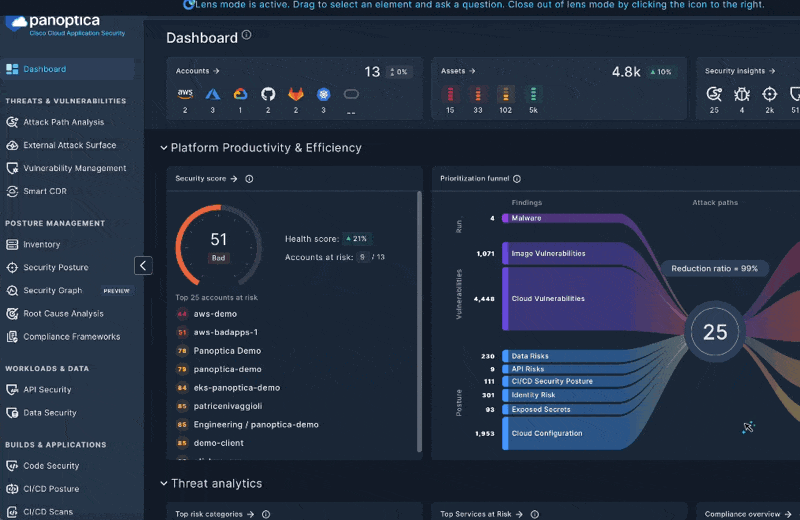
Task: Click the API Security shield icon
Action: coord(12,389)
